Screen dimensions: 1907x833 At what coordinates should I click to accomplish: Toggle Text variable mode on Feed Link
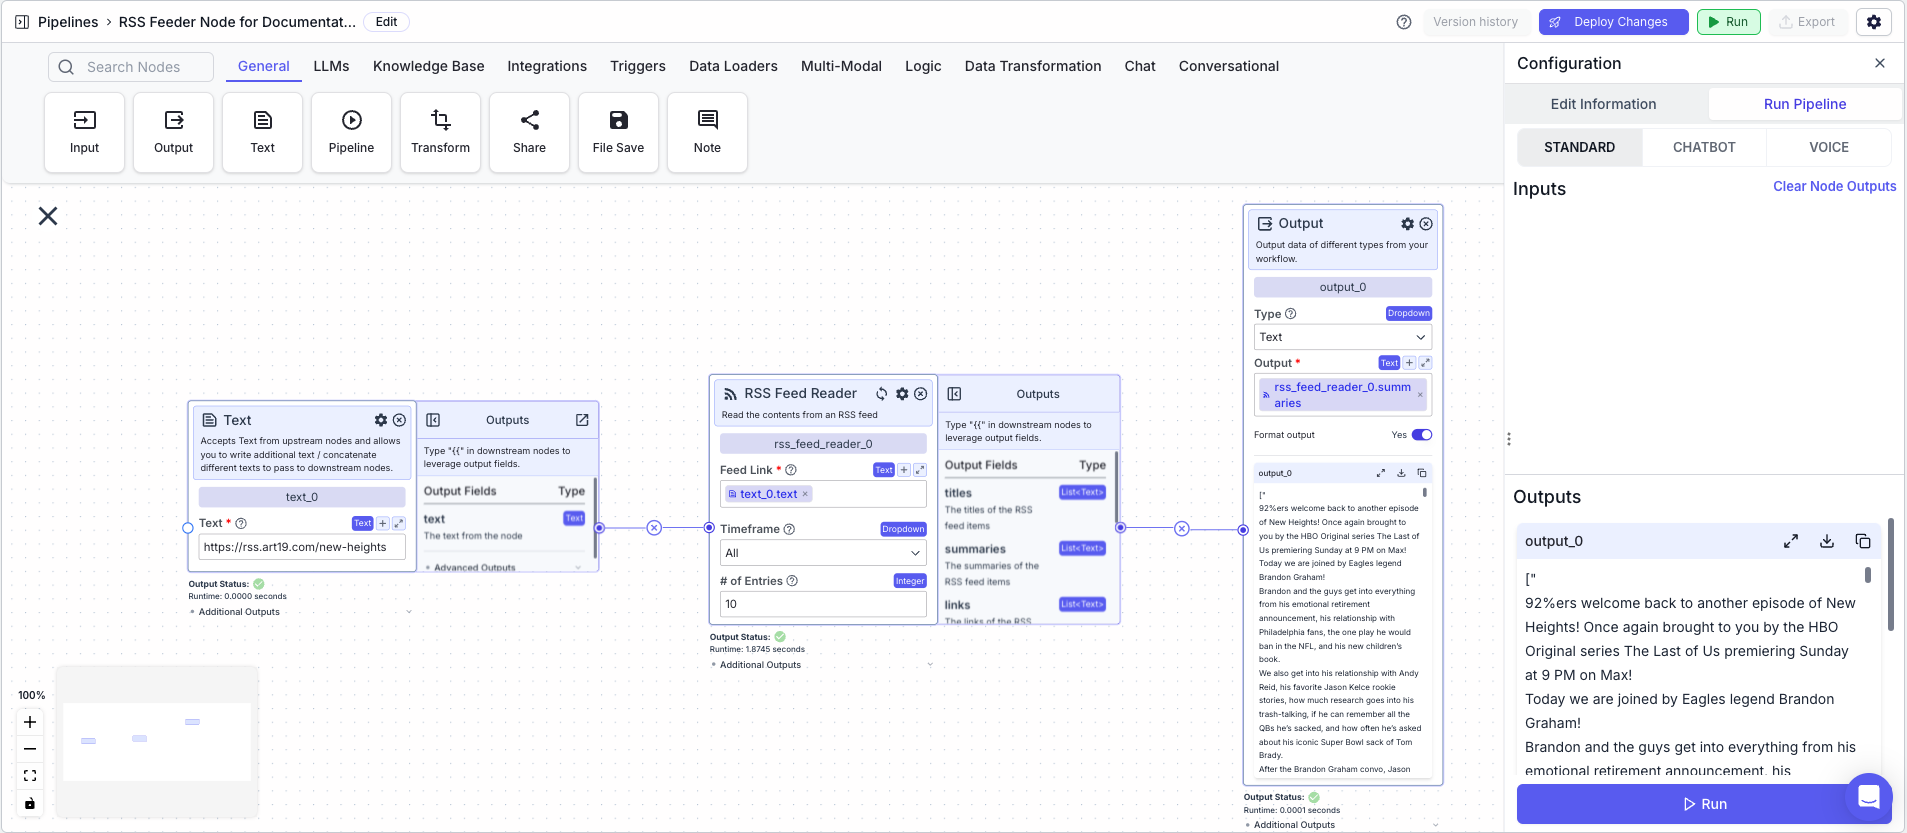(884, 470)
